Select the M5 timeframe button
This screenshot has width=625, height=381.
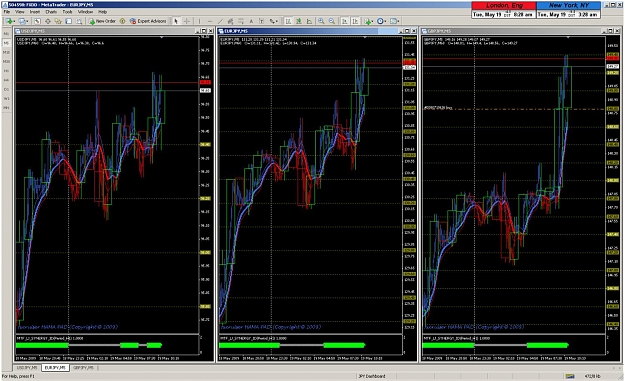[x=6, y=43]
